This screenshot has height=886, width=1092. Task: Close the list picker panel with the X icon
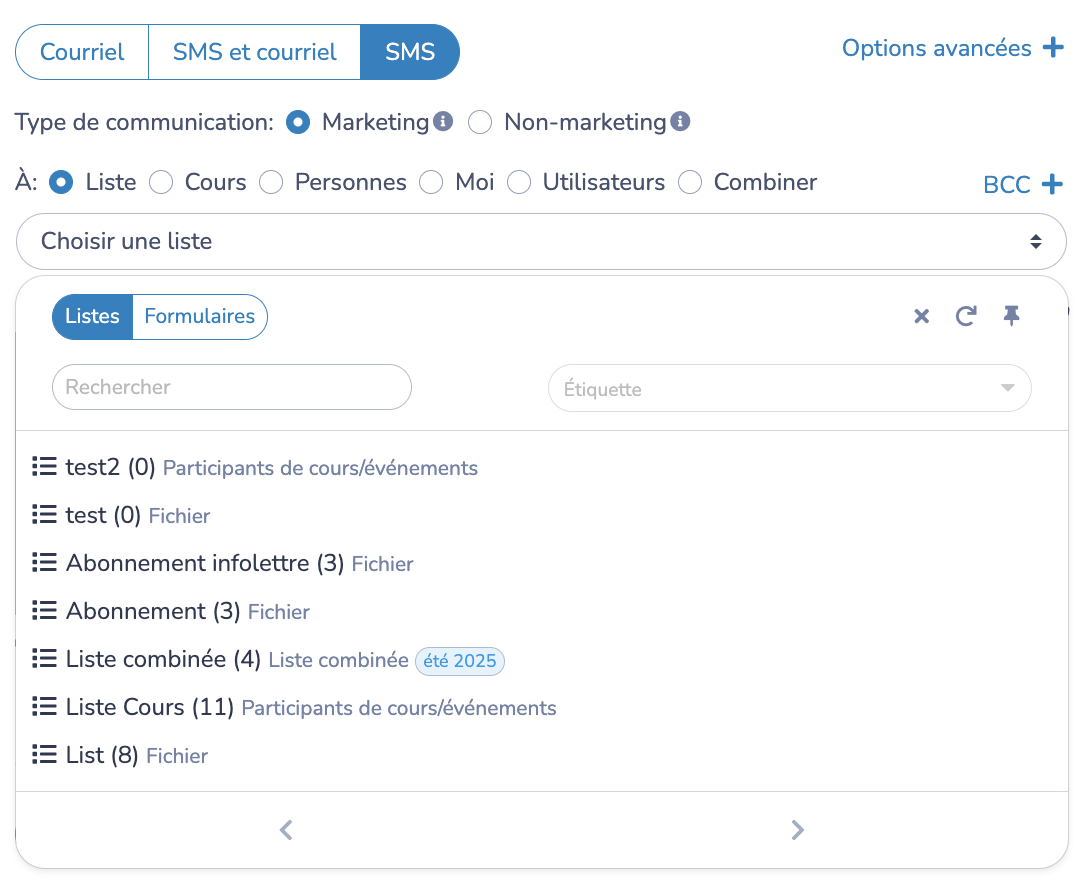pos(921,316)
